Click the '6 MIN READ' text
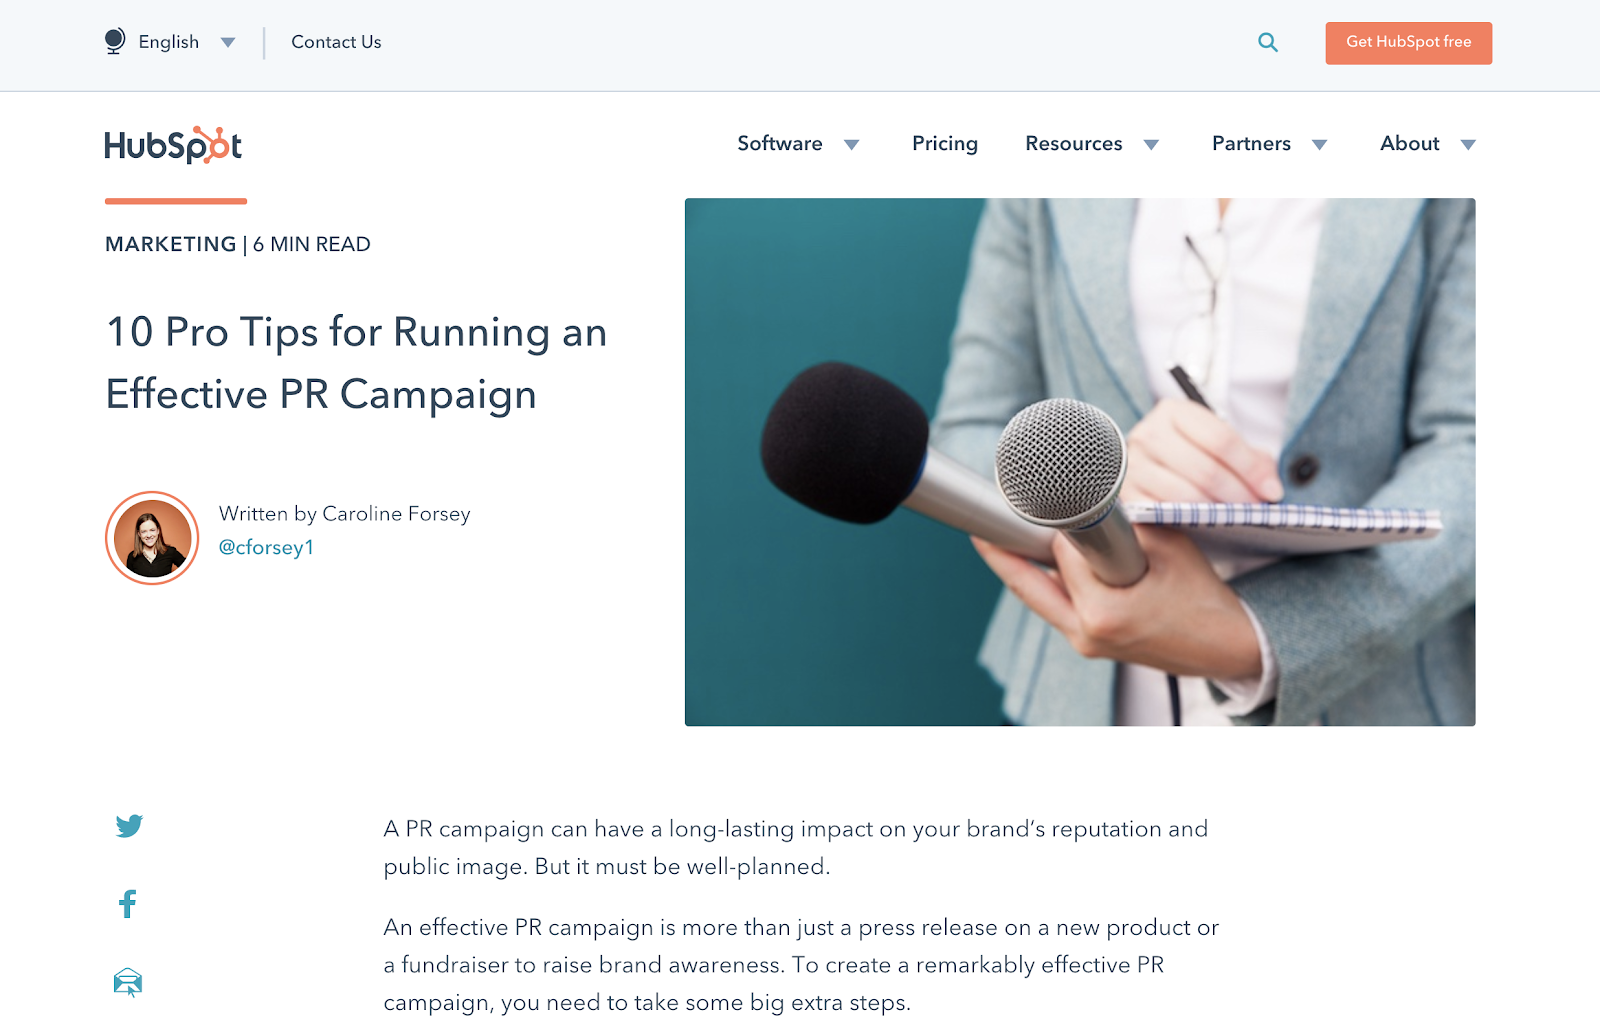 (312, 244)
